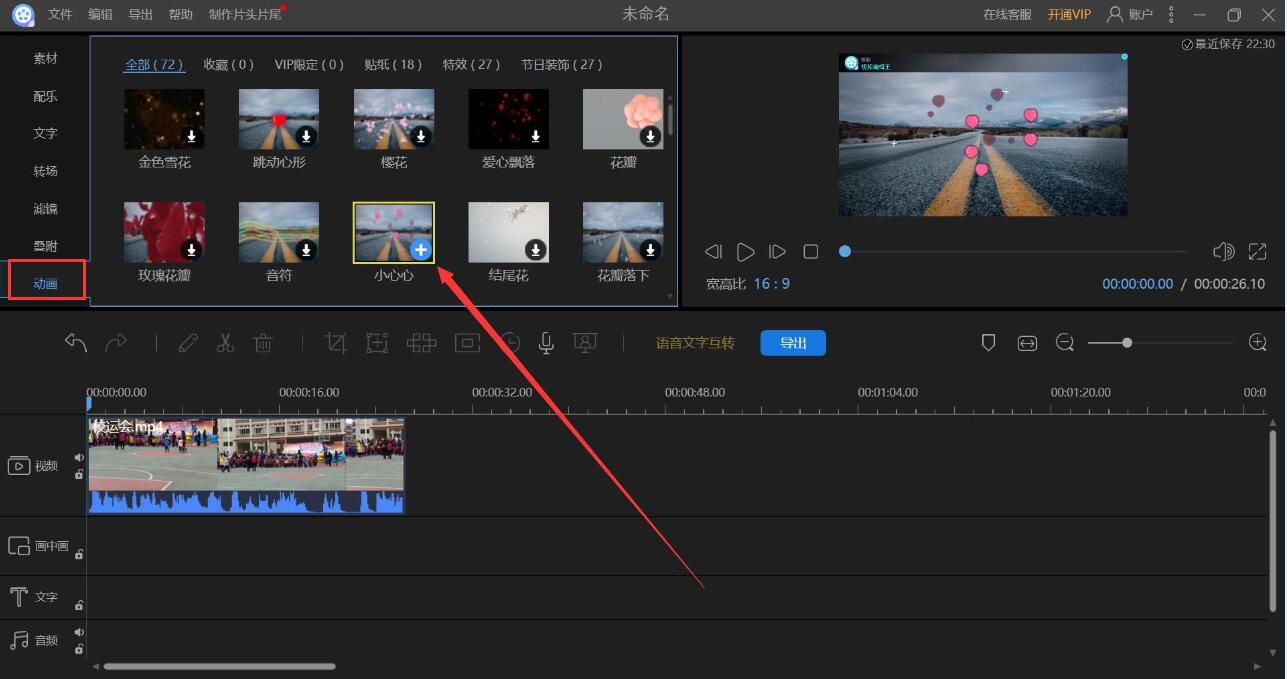Open the 16 : 9 aspect ratio selector
Screen dimensions: 1287x679
point(771,284)
